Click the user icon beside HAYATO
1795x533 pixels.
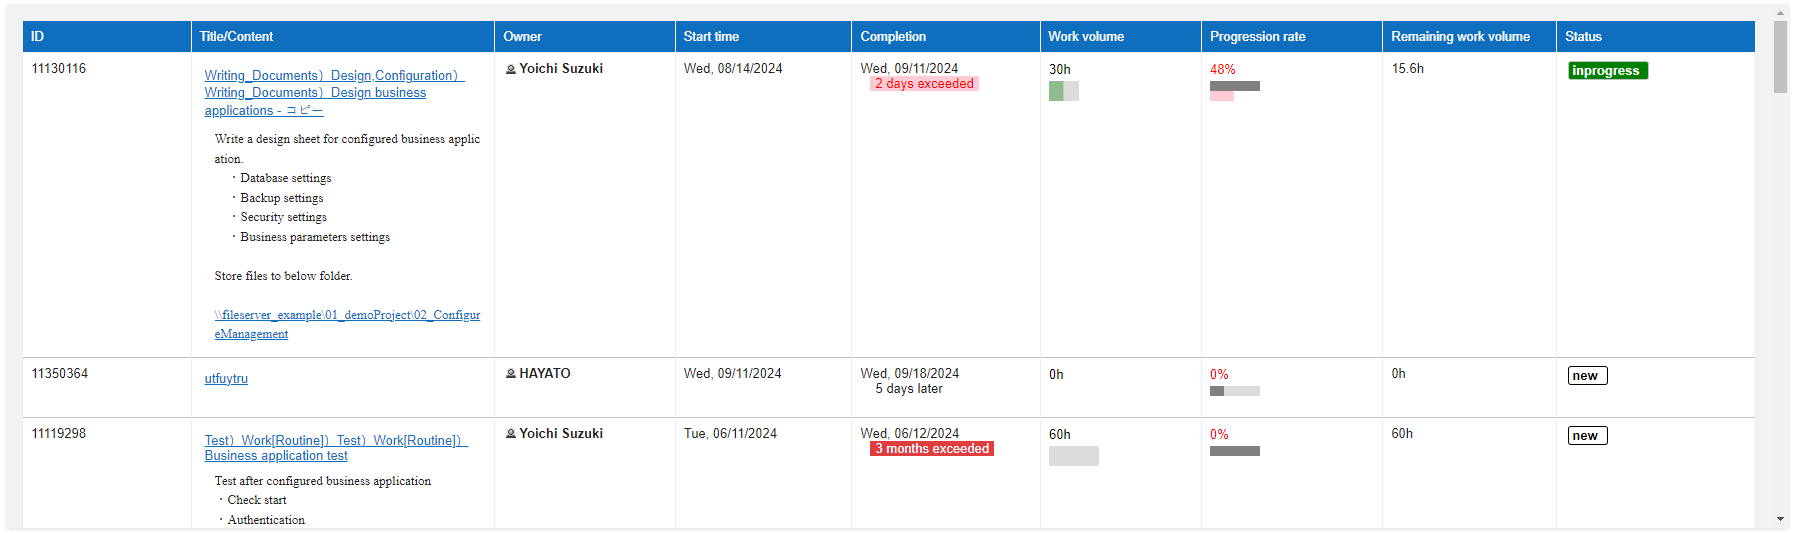pyautogui.click(x=511, y=374)
